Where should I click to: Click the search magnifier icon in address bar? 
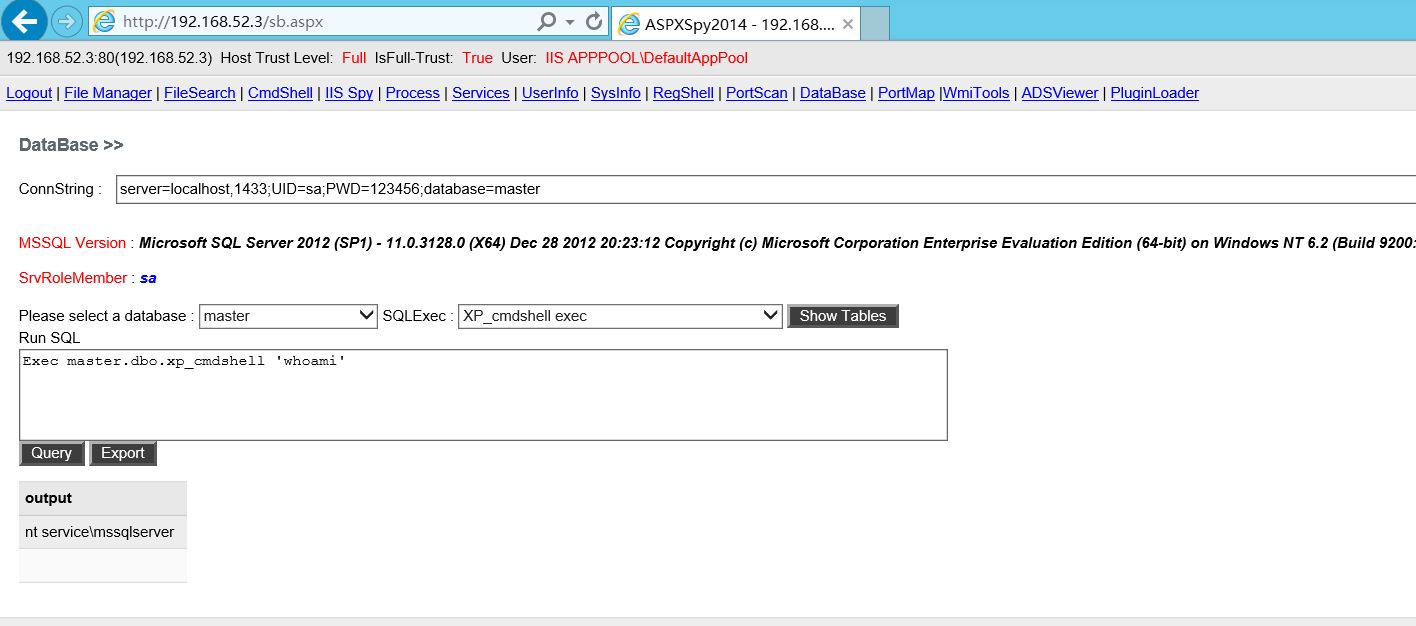pos(547,21)
